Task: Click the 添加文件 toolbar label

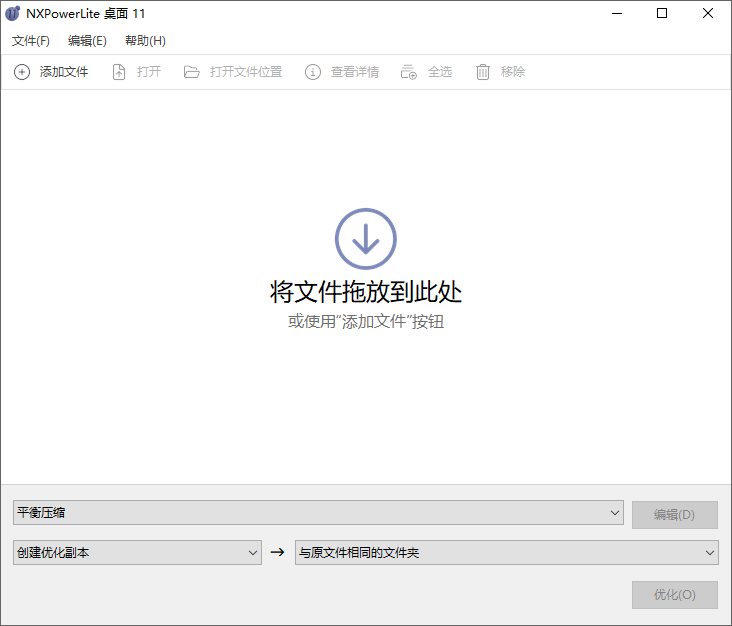Action: [x=64, y=72]
